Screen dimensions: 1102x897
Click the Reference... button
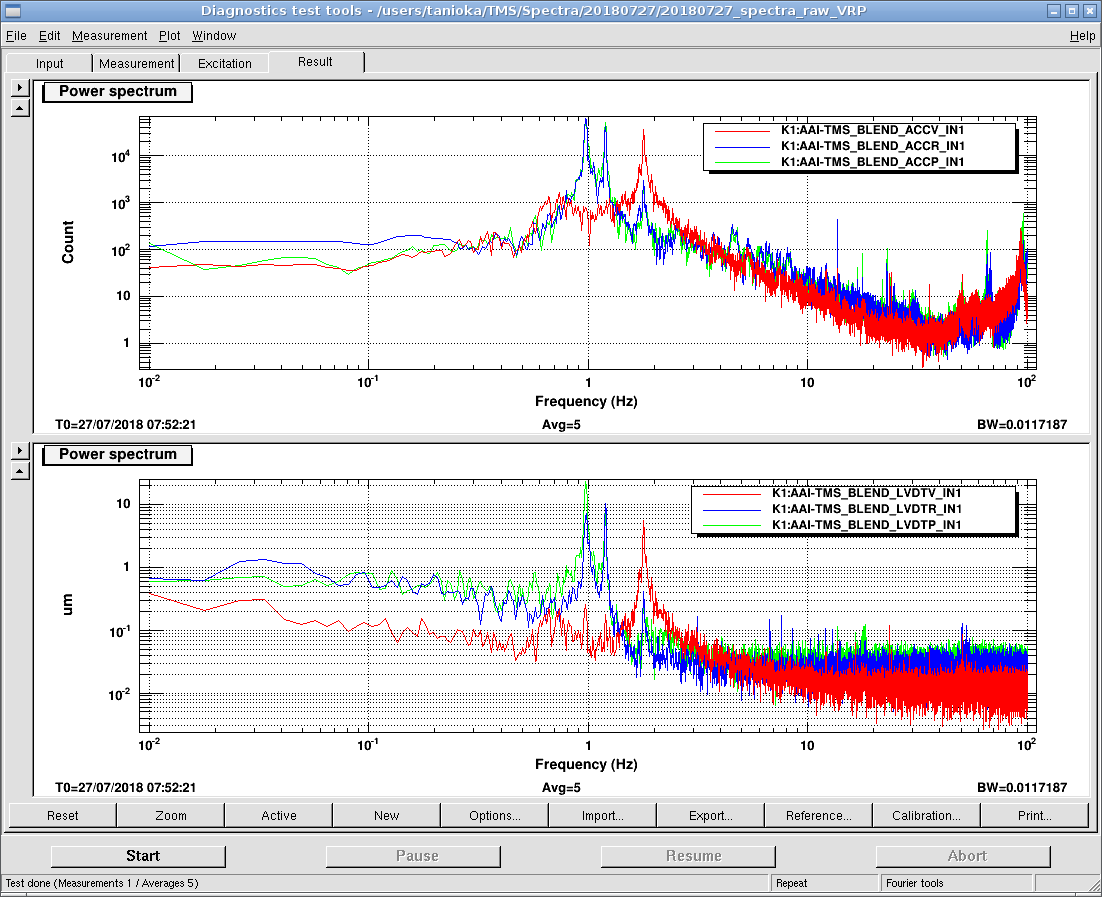[819, 816]
